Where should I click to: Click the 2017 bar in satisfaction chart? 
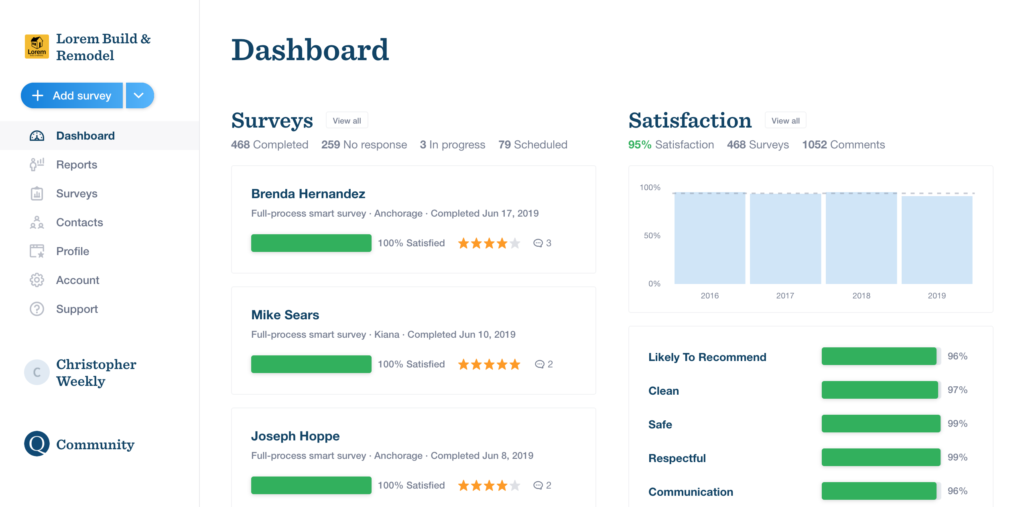pos(785,239)
